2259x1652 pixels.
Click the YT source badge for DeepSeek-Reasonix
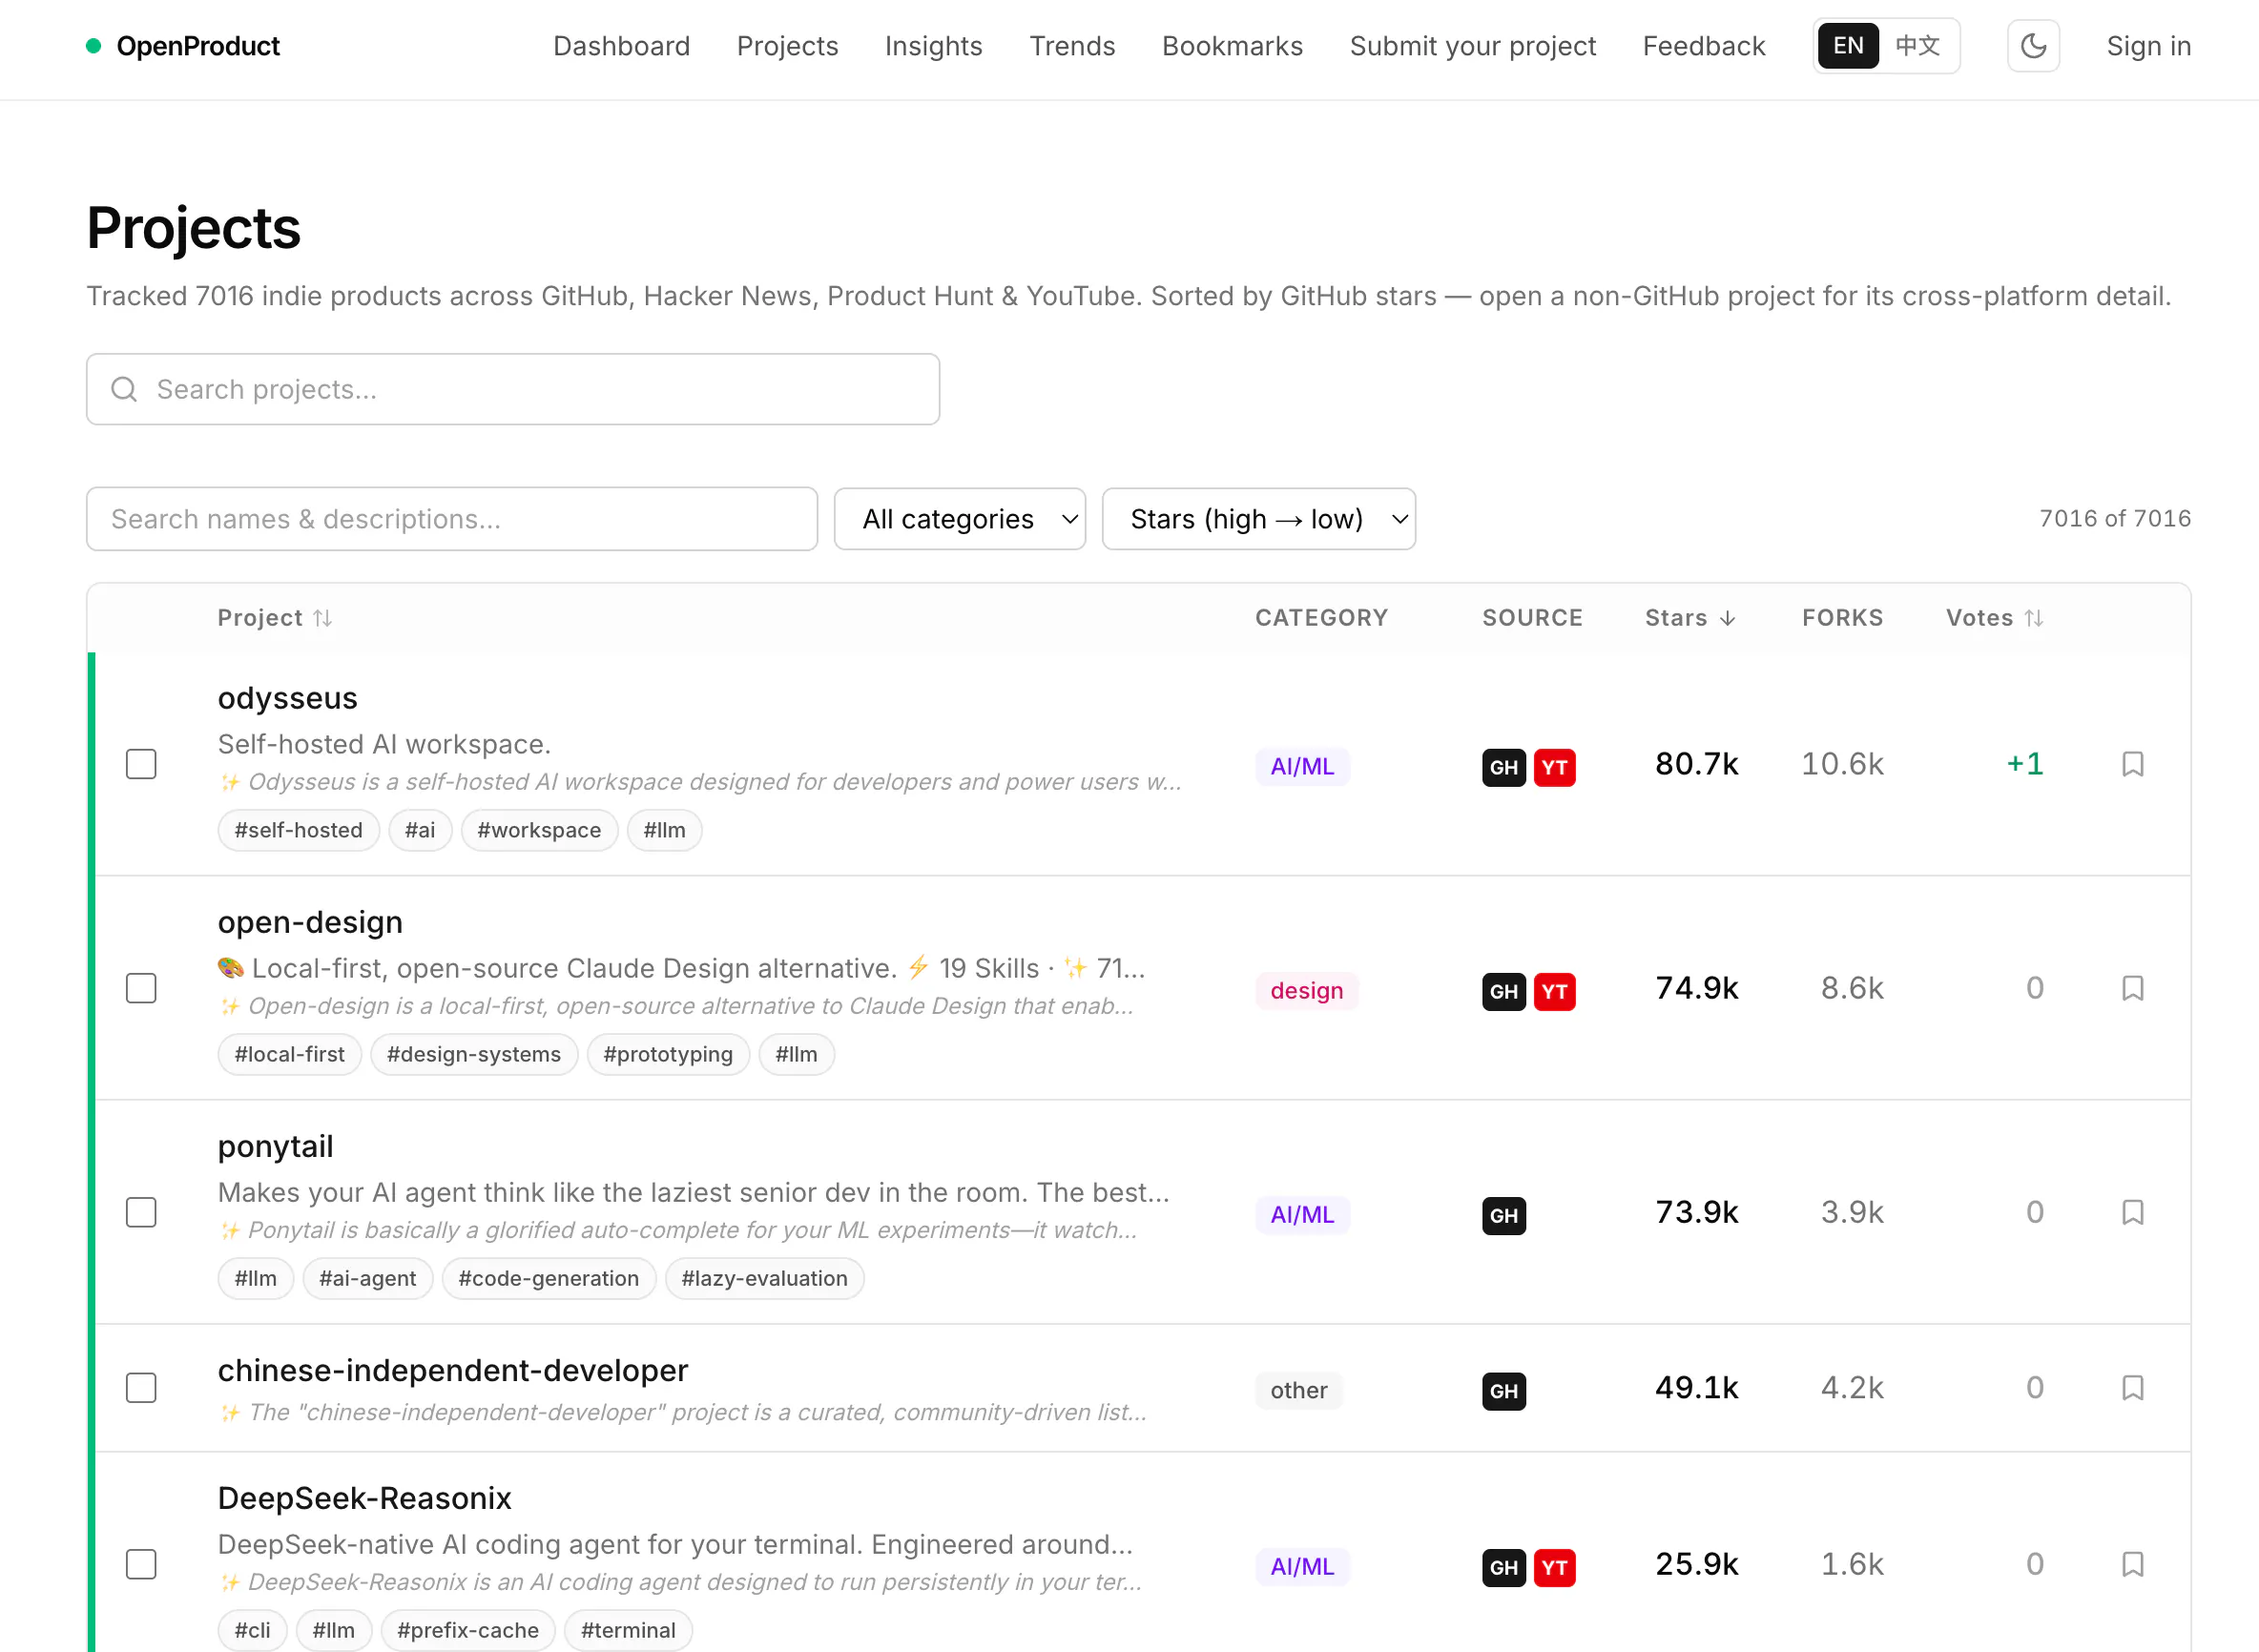click(1554, 1567)
